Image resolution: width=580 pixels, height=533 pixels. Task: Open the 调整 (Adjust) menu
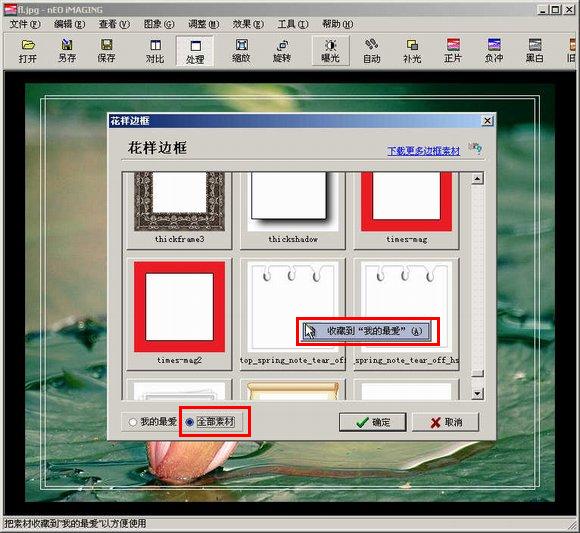(203, 24)
